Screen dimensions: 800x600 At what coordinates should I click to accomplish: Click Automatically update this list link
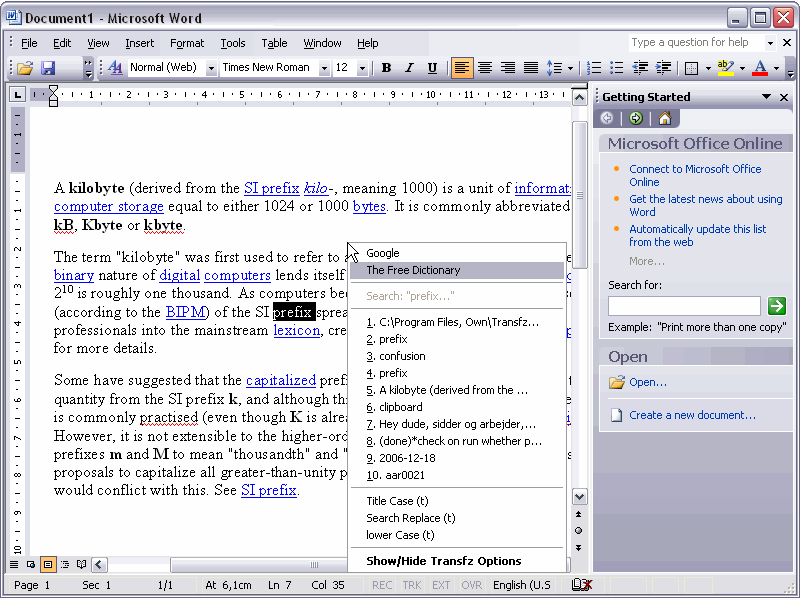click(x=697, y=236)
